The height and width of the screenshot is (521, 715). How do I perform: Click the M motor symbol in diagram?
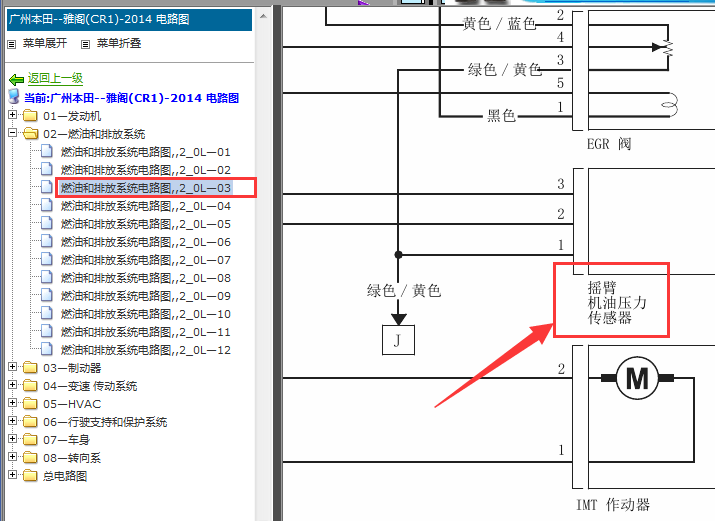click(637, 378)
